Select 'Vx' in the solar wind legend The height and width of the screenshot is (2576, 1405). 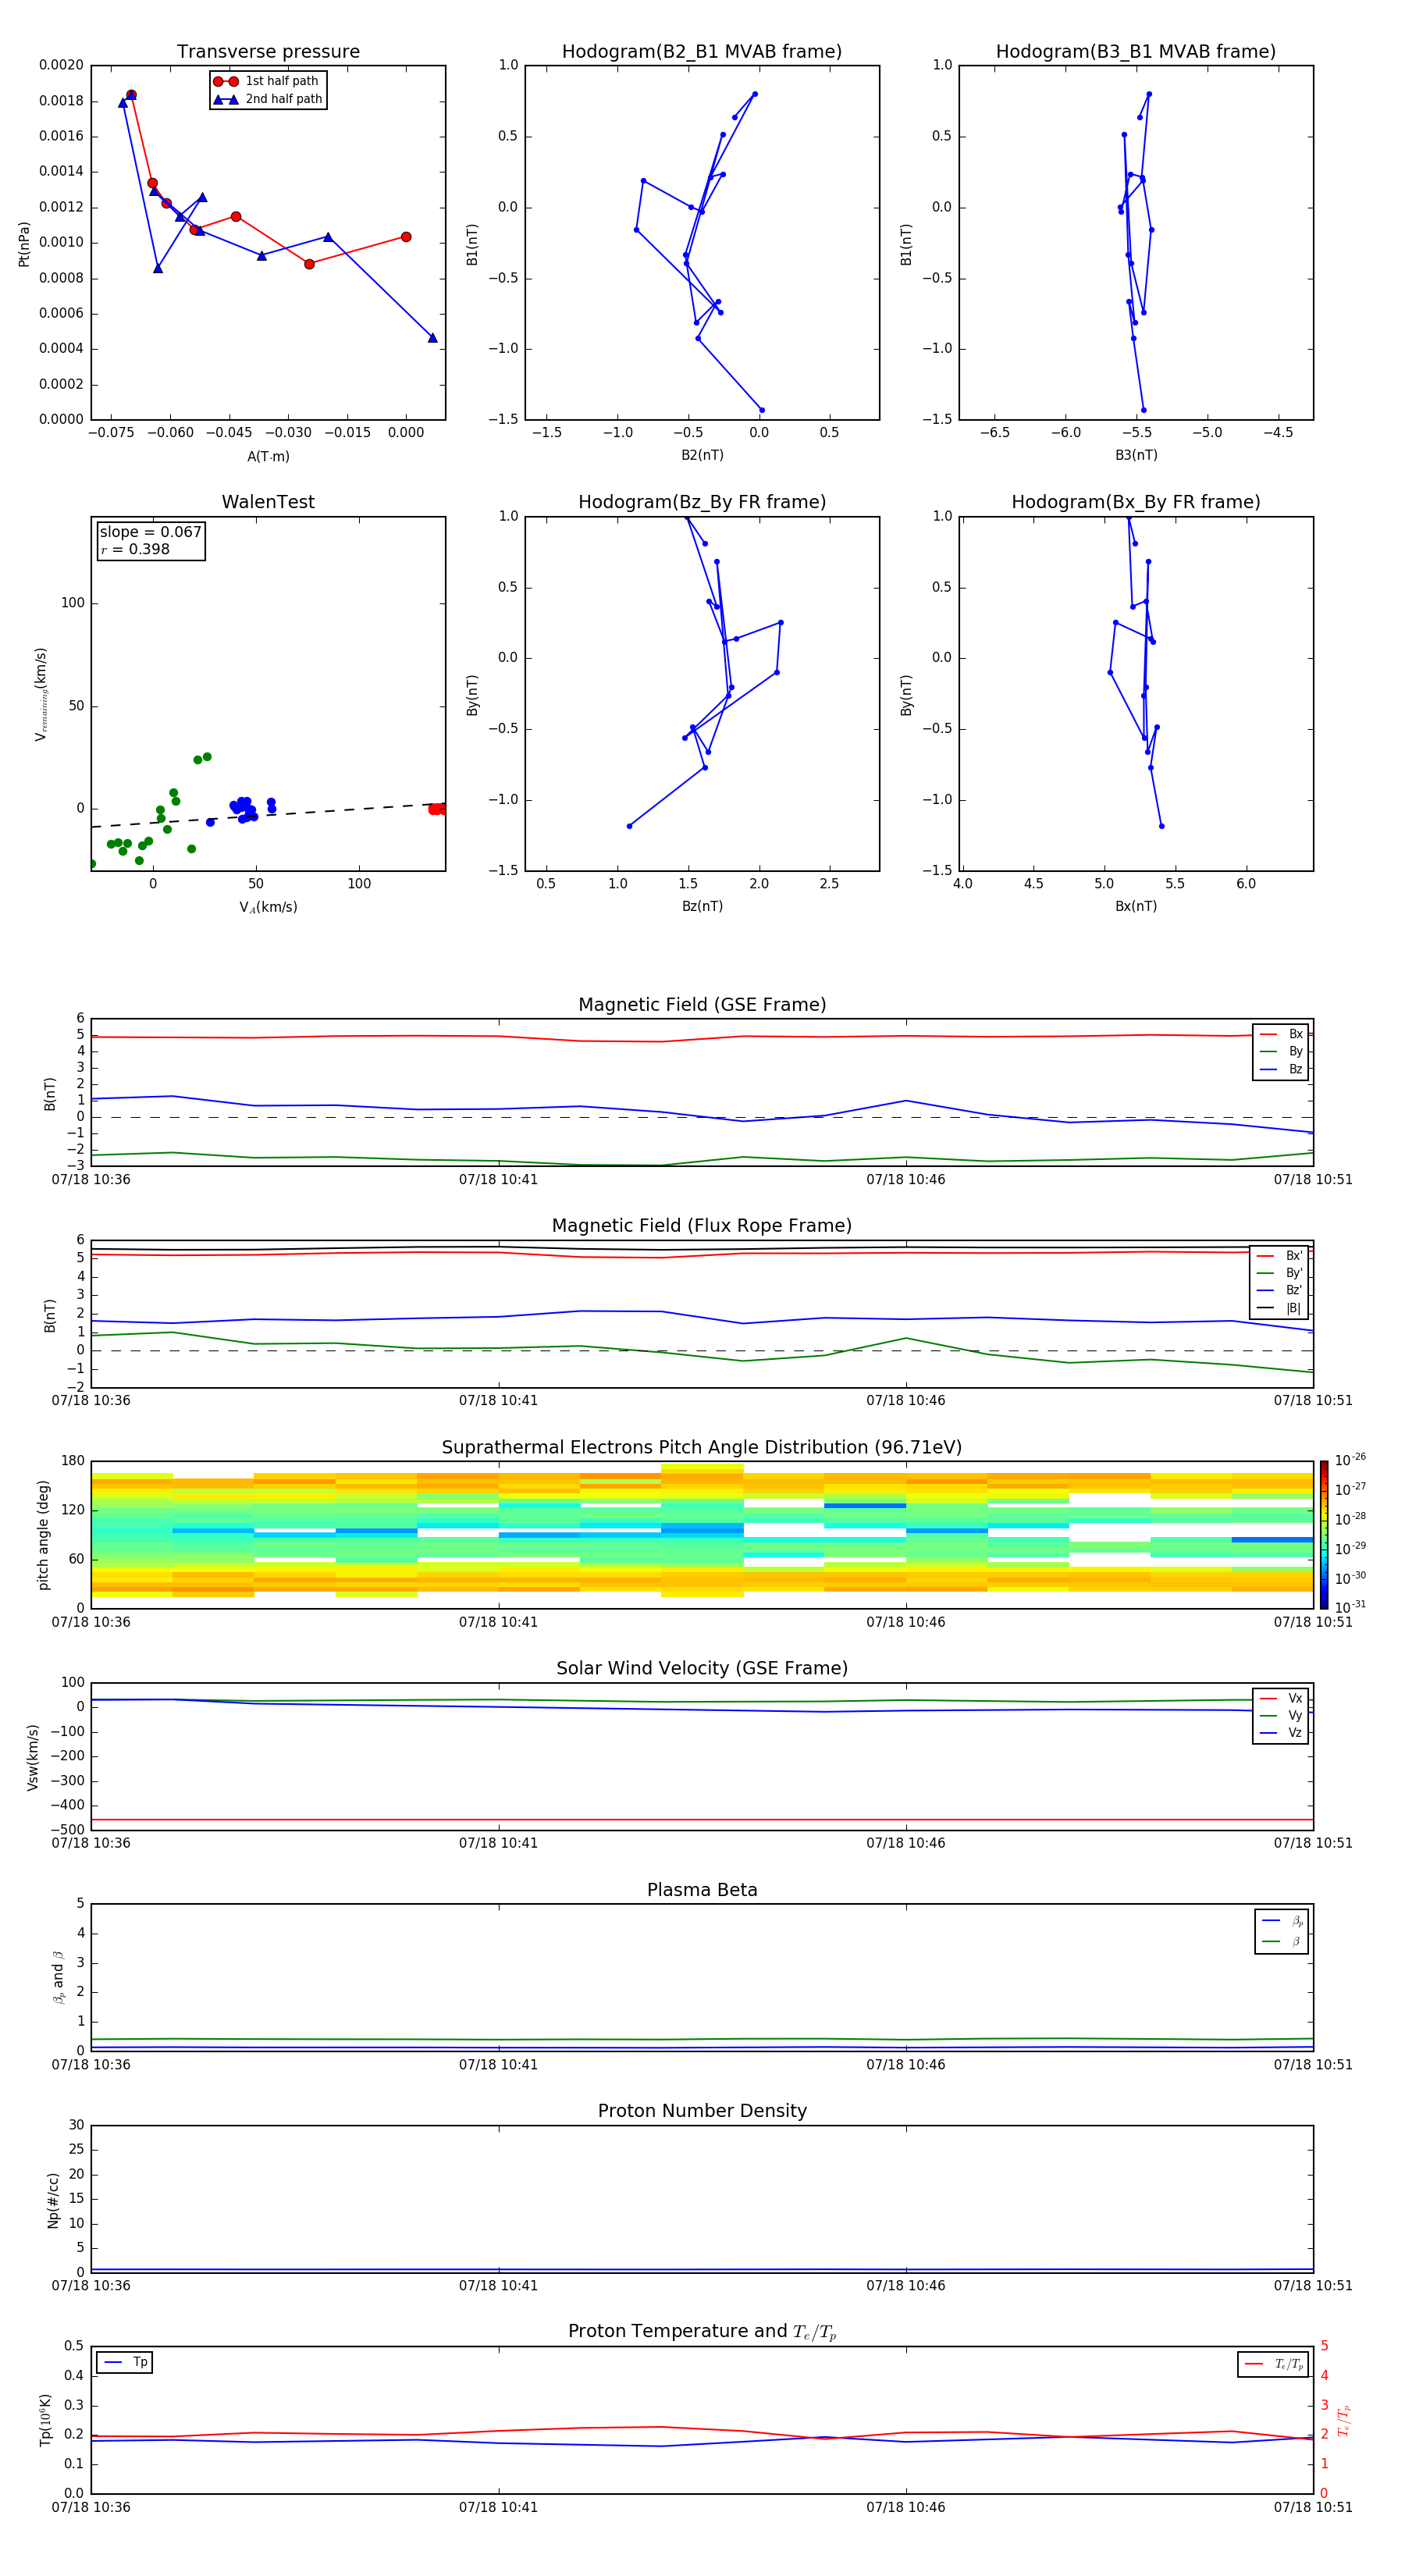click(x=1281, y=1698)
